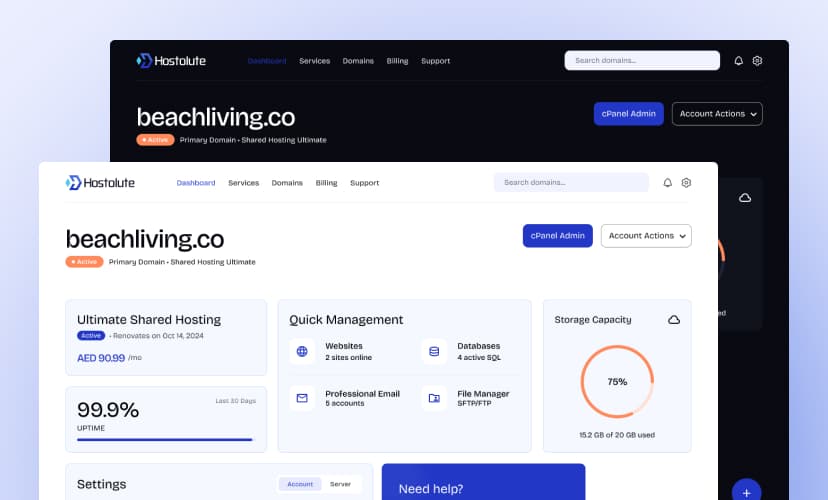
Task: Click the beachliving.co title in the dark window
Action: [215, 117]
